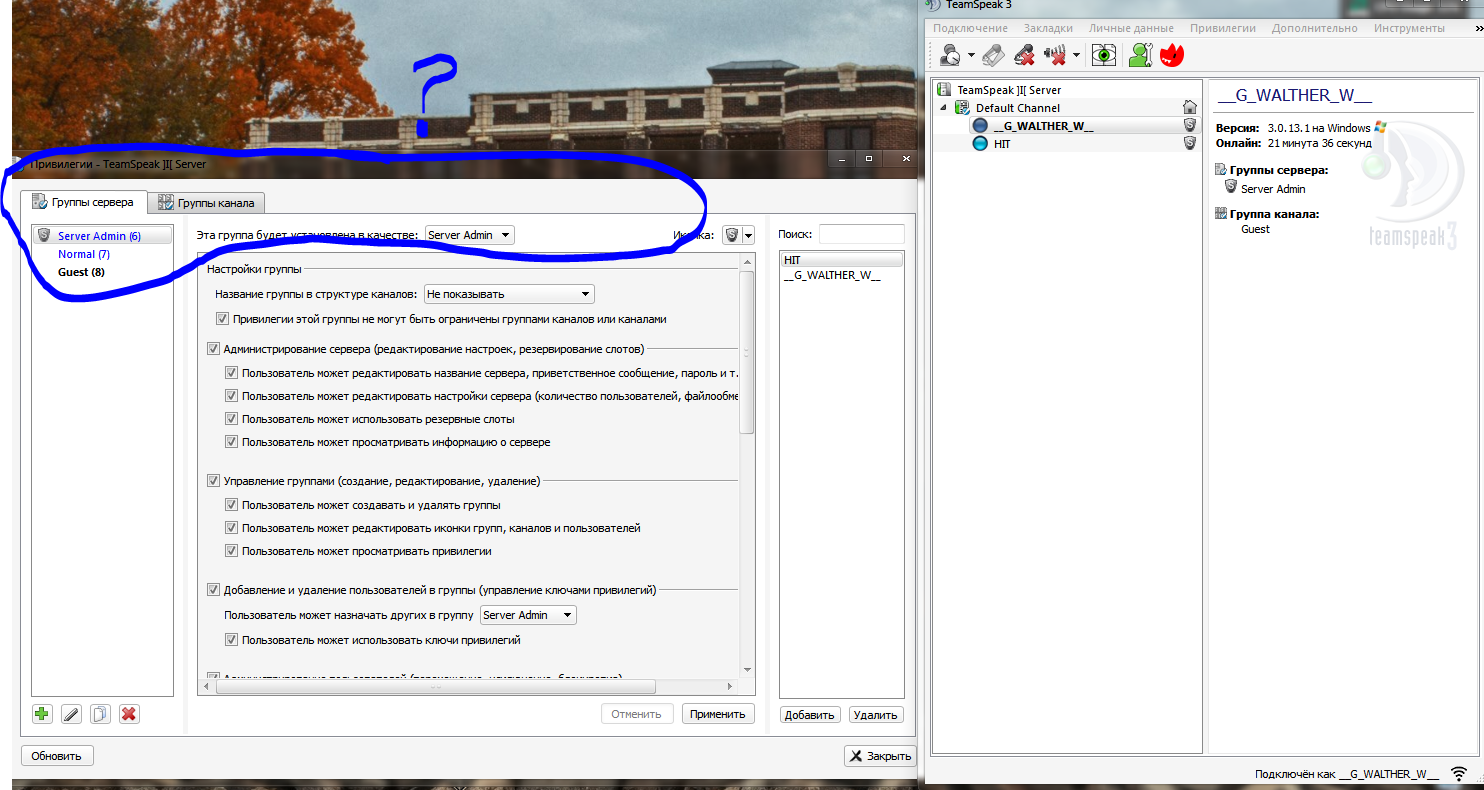
Task: Expand the mute speakers dropdown arrow
Action: [1075, 56]
